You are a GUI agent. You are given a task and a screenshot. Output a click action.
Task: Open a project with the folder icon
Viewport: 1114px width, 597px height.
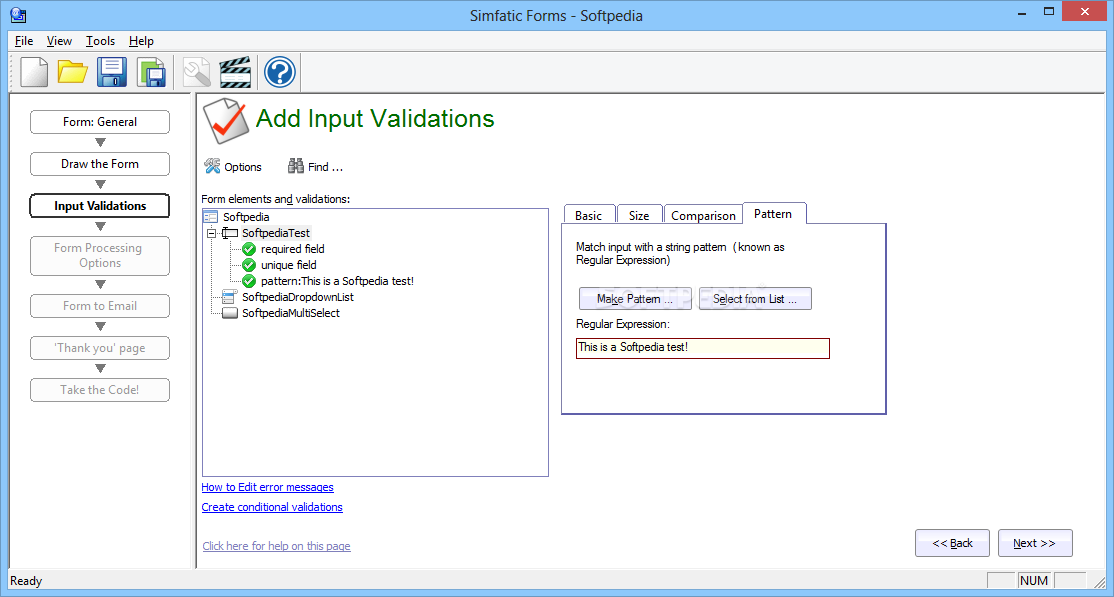72,72
